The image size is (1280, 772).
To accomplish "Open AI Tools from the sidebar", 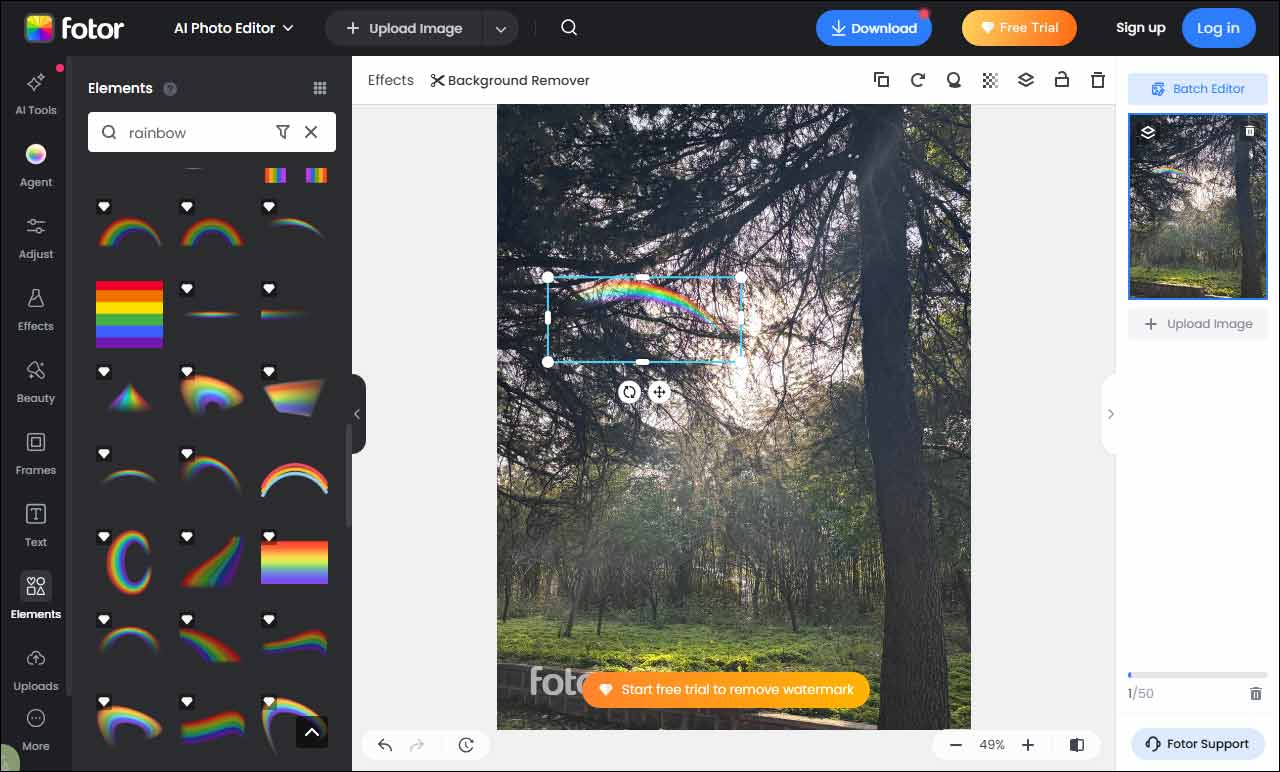I will tap(35, 94).
